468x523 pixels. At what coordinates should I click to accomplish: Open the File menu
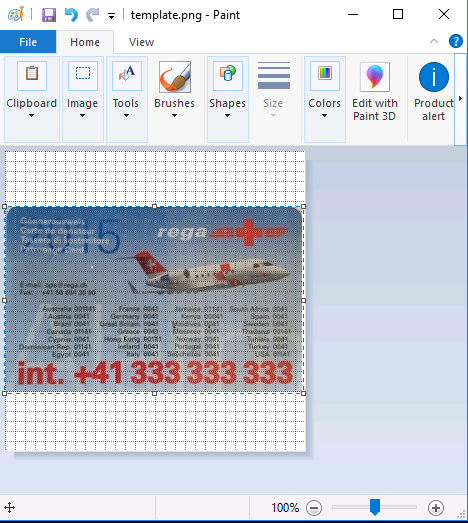pos(28,42)
